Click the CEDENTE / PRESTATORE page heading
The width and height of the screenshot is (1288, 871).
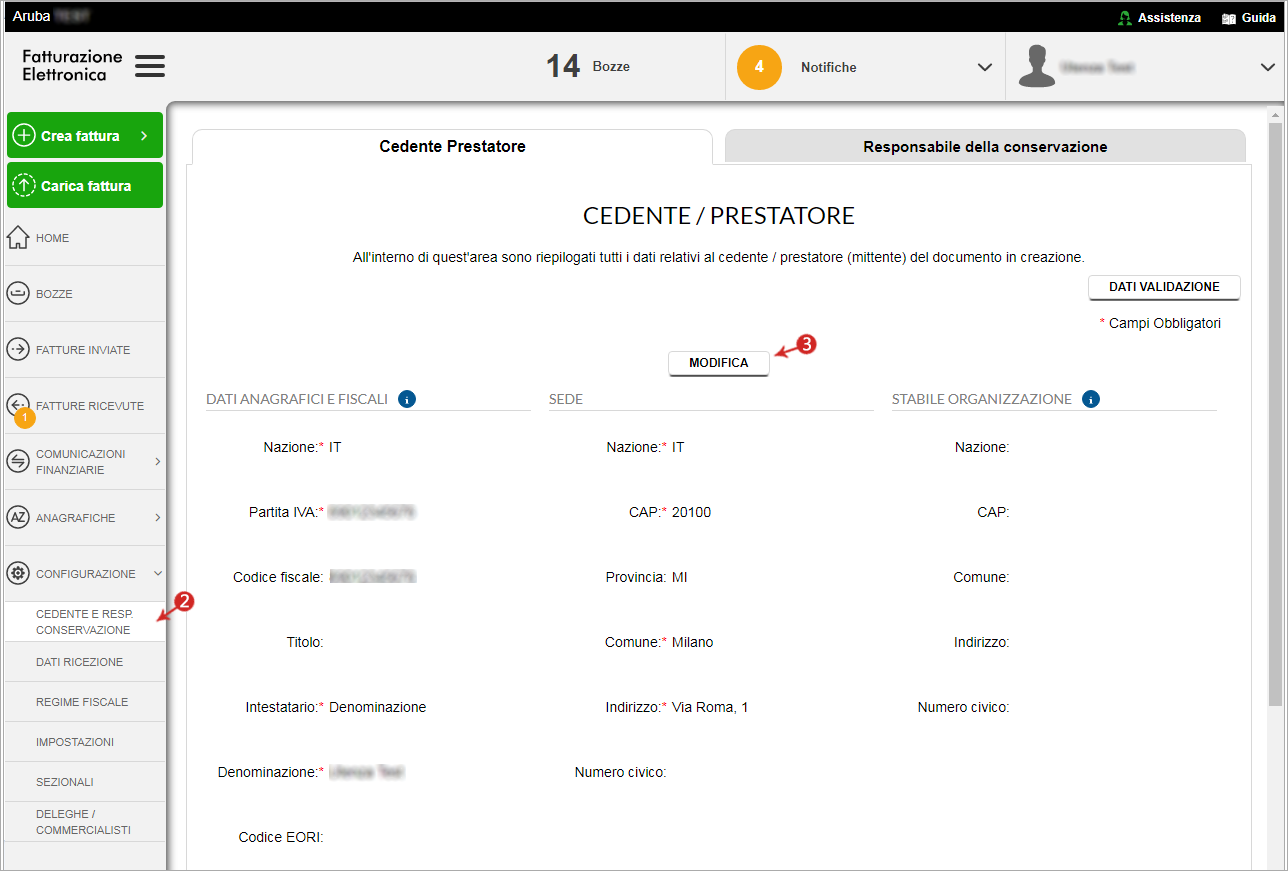pyautogui.click(x=719, y=216)
